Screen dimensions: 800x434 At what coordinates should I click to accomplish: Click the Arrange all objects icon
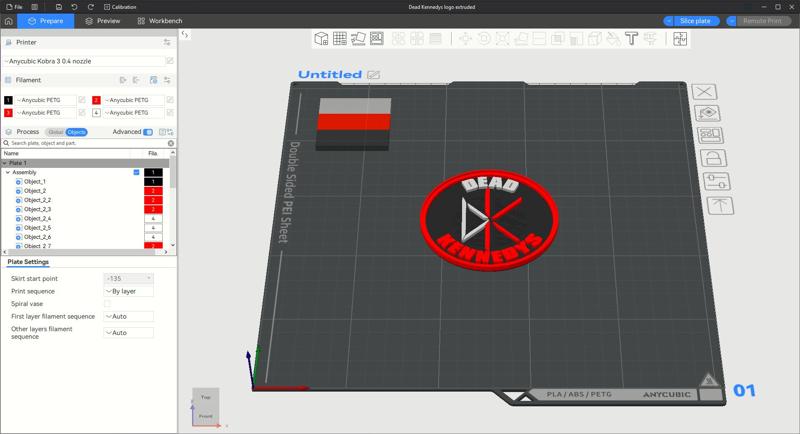click(377, 39)
